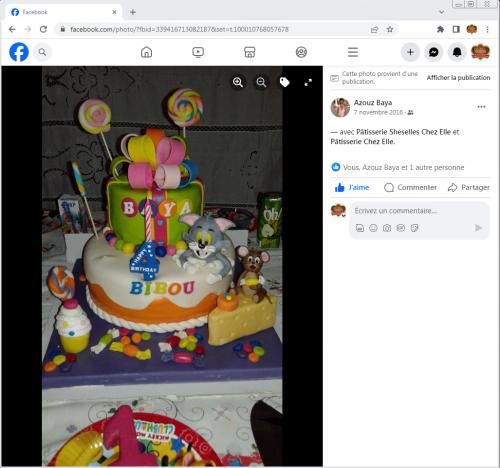Open the like reaction count icon
The width and height of the screenshot is (500, 468).
click(x=336, y=167)
